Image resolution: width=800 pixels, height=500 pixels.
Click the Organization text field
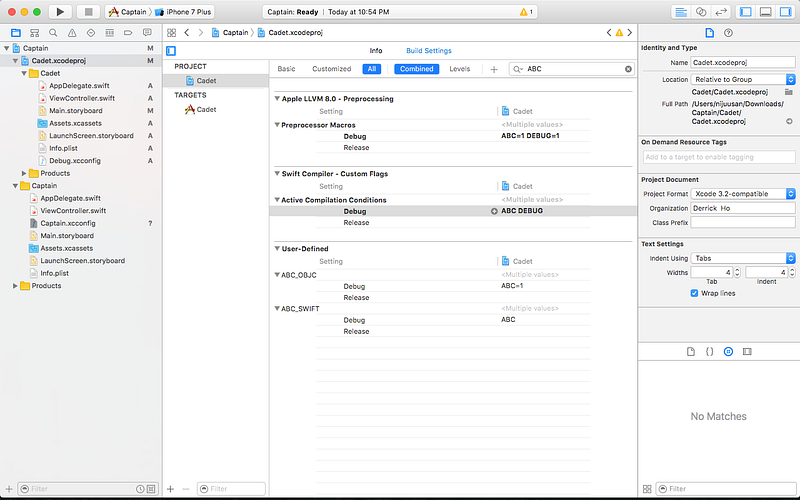click(743, 208)
